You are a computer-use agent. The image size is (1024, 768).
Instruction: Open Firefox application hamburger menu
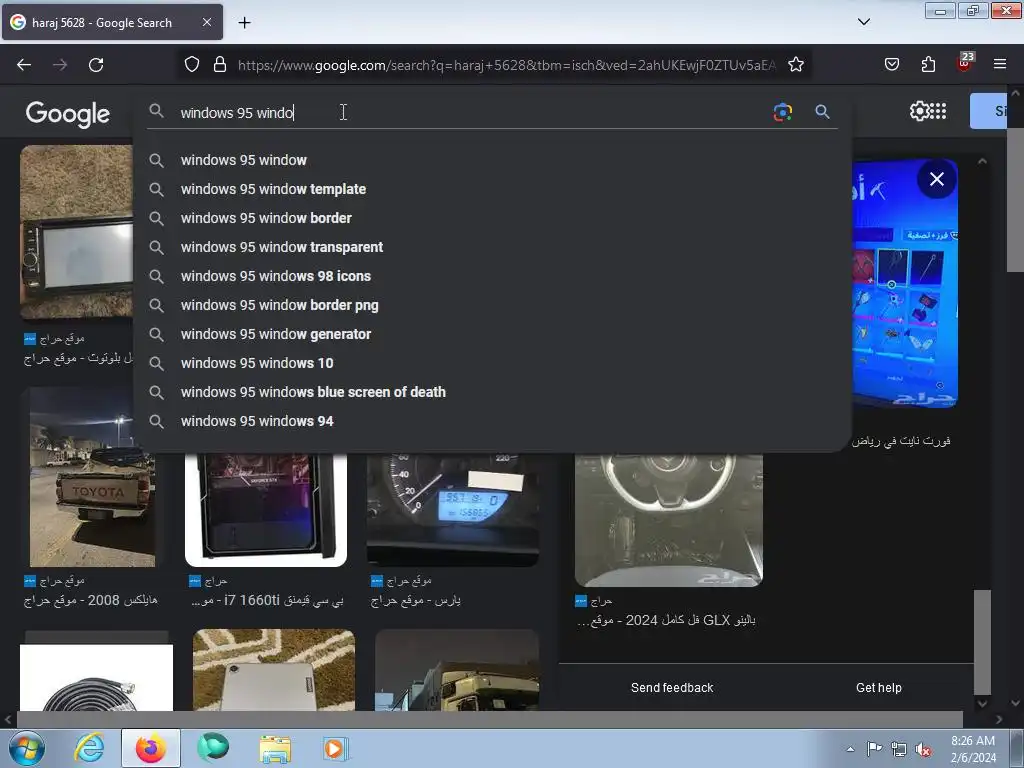1000,65
